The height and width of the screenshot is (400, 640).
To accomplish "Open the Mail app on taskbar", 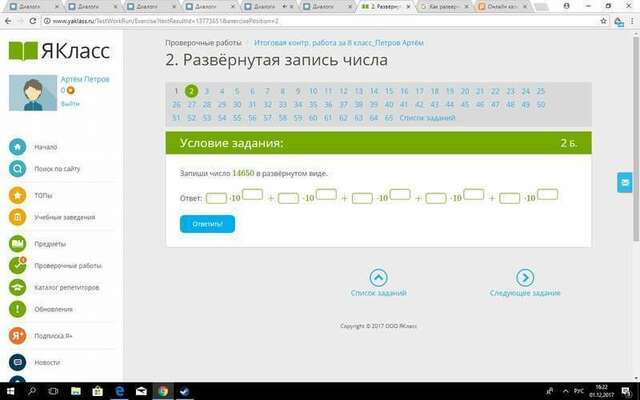I will (141, 391).
